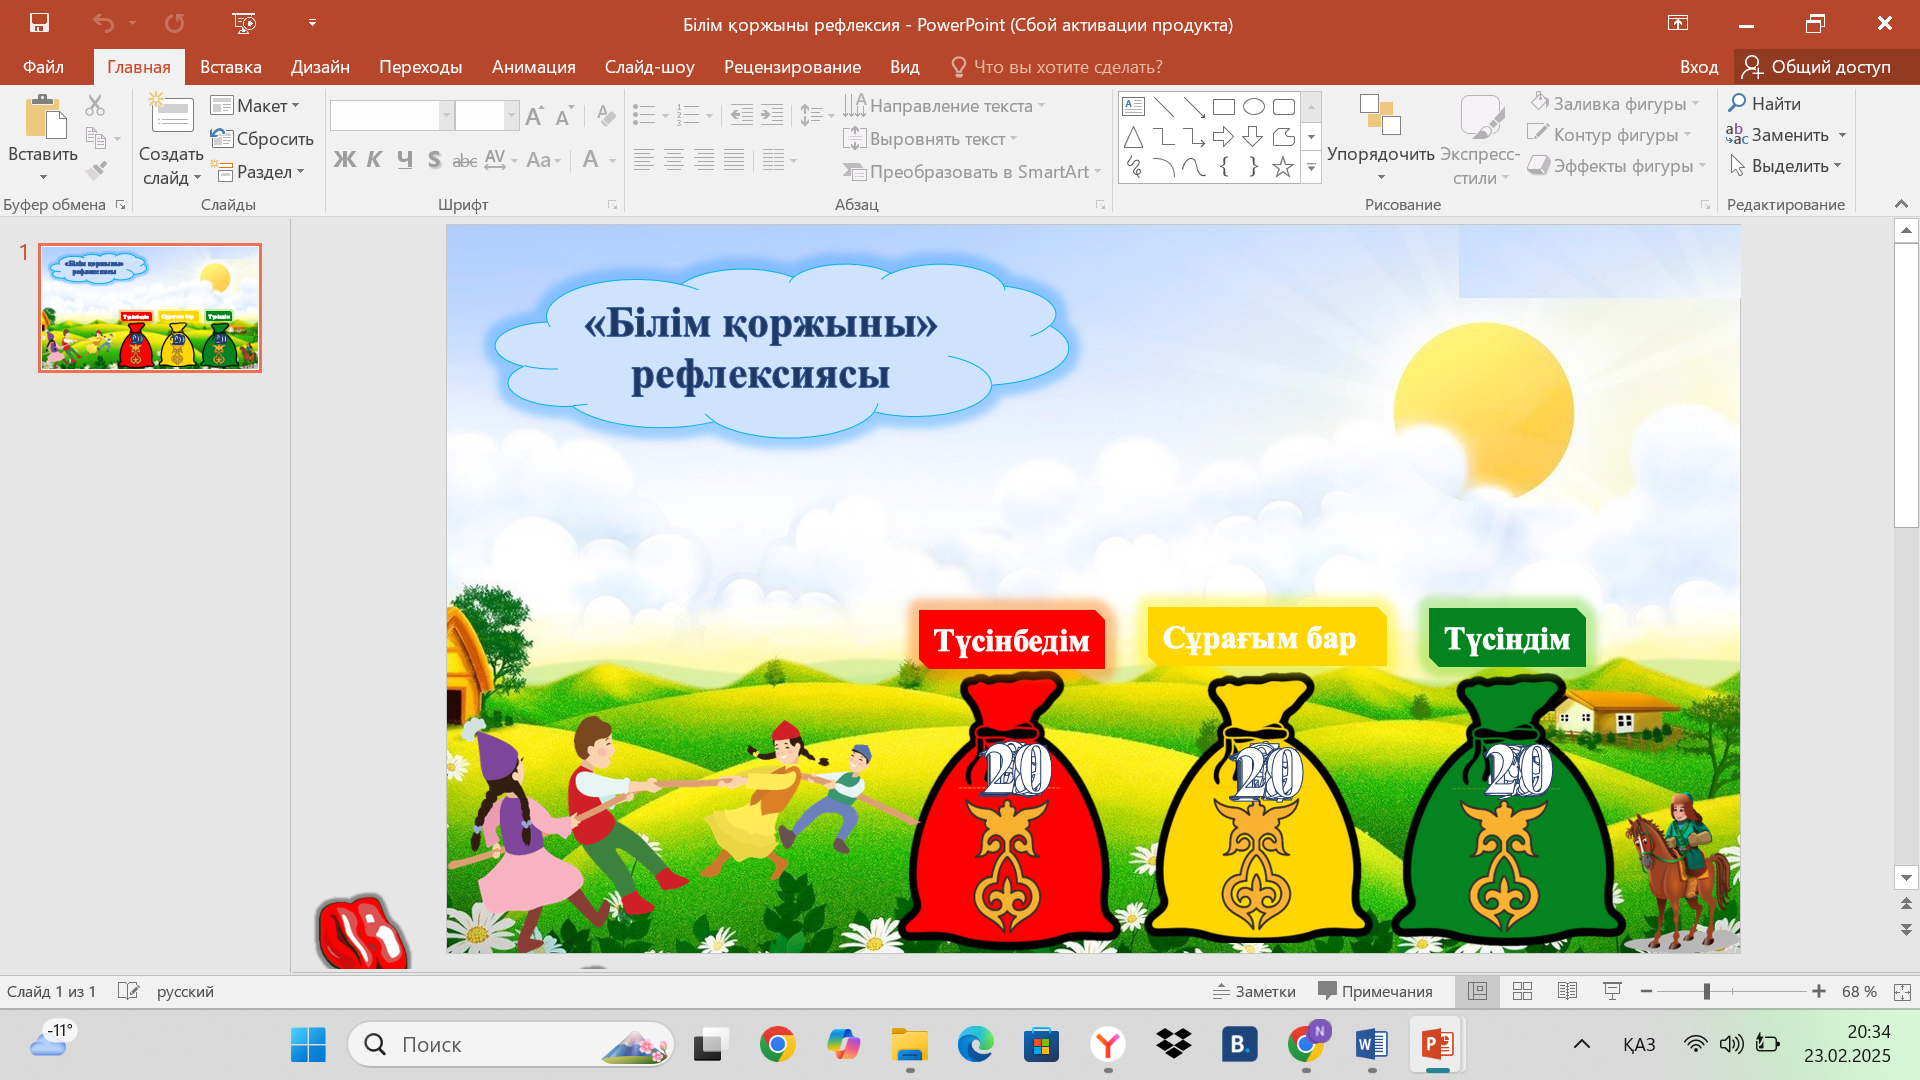
Task: Open the Дизайн tab
Action: tap(320, 67)
